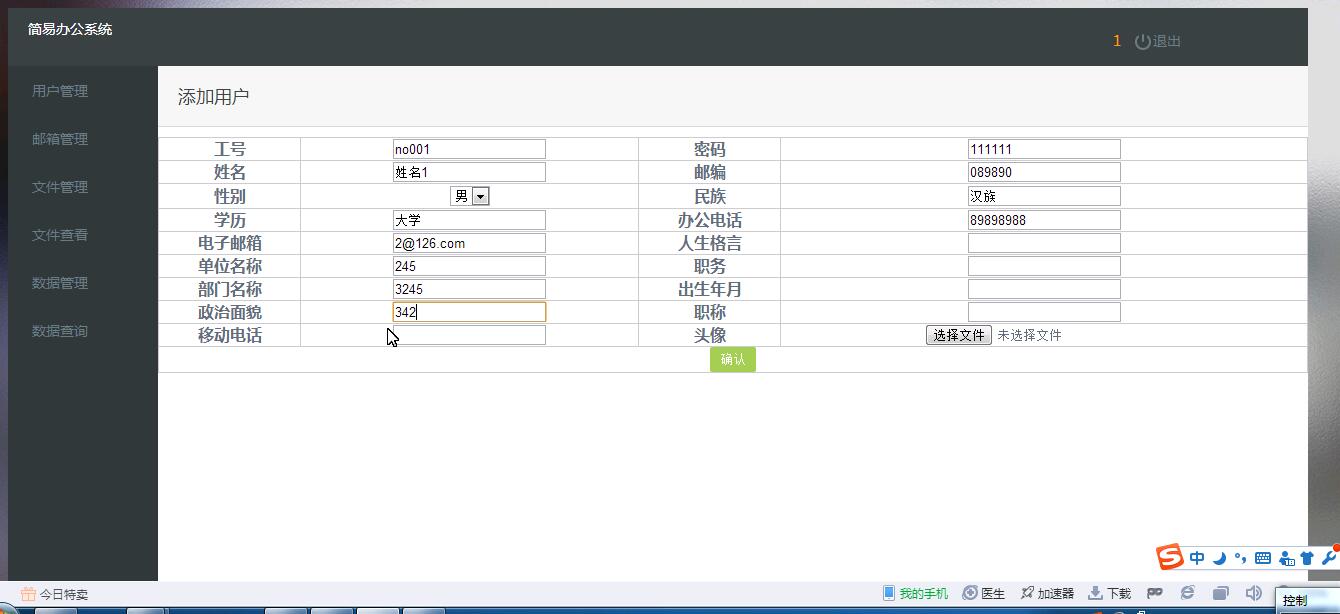1340x614 pixels.
Task: Click the 密码 field containing 111111
Action: point(1044,149)
